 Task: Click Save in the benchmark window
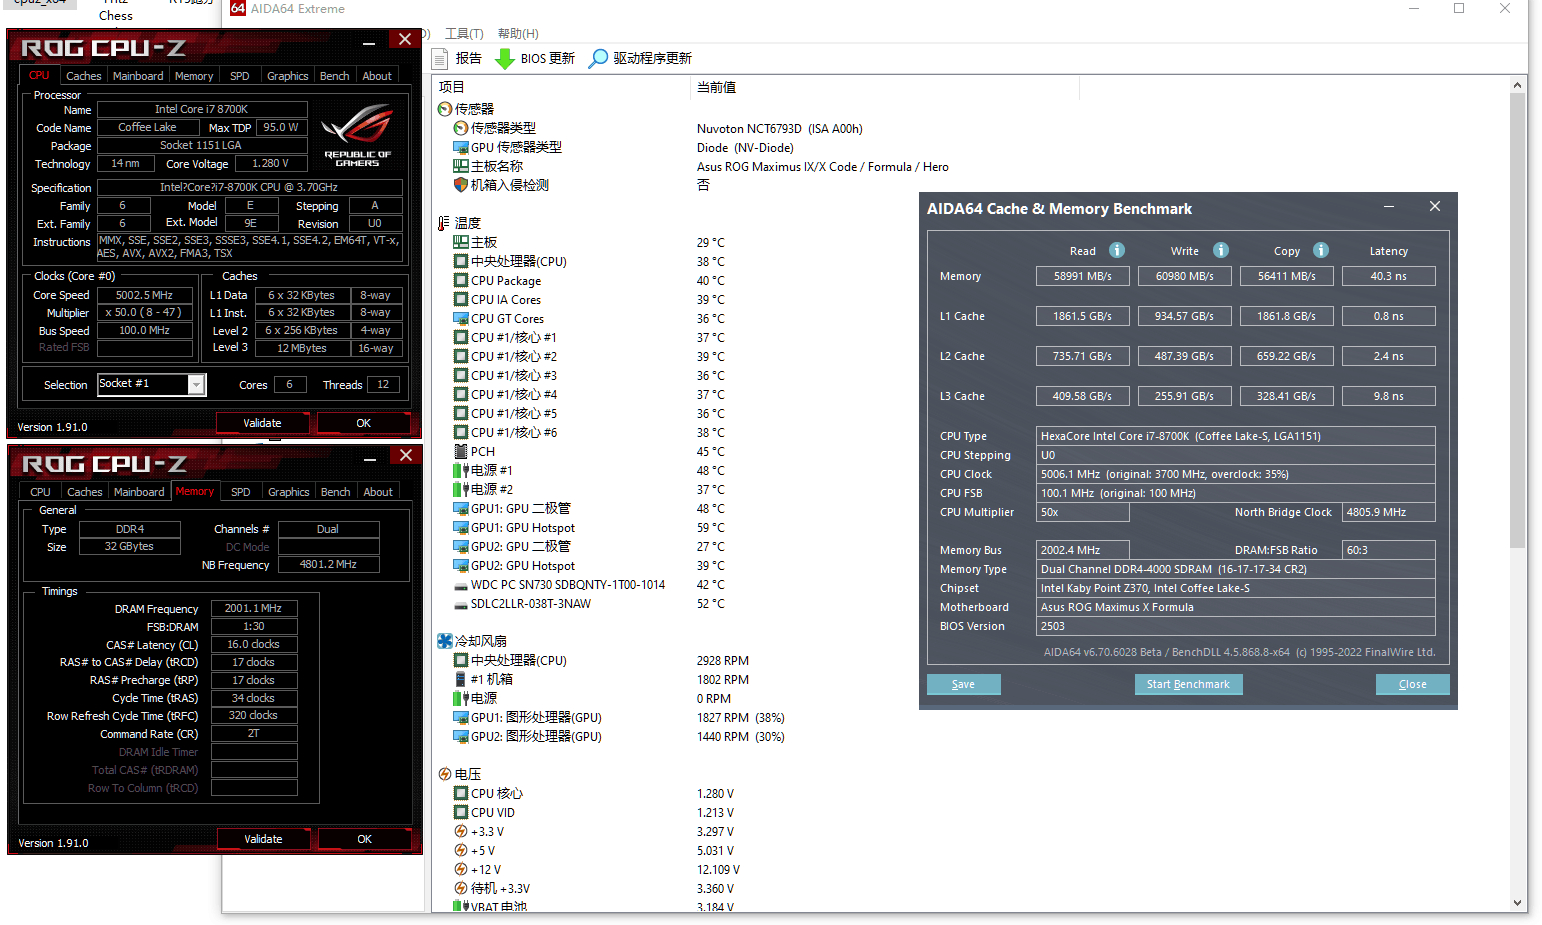click(964, 684)
